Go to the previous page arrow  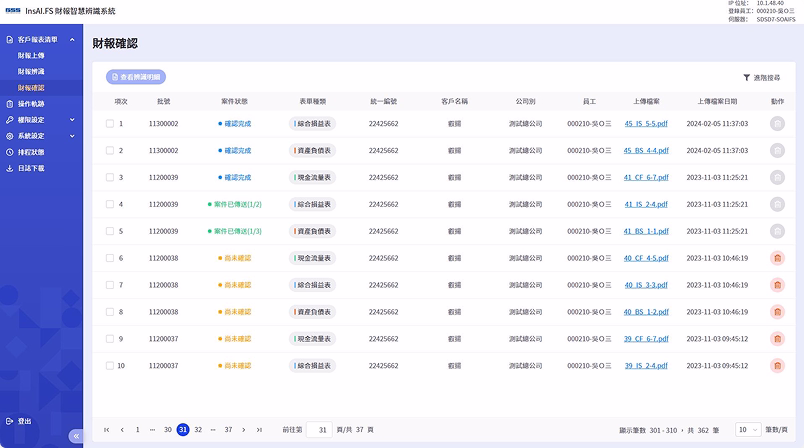click(122, 430)
